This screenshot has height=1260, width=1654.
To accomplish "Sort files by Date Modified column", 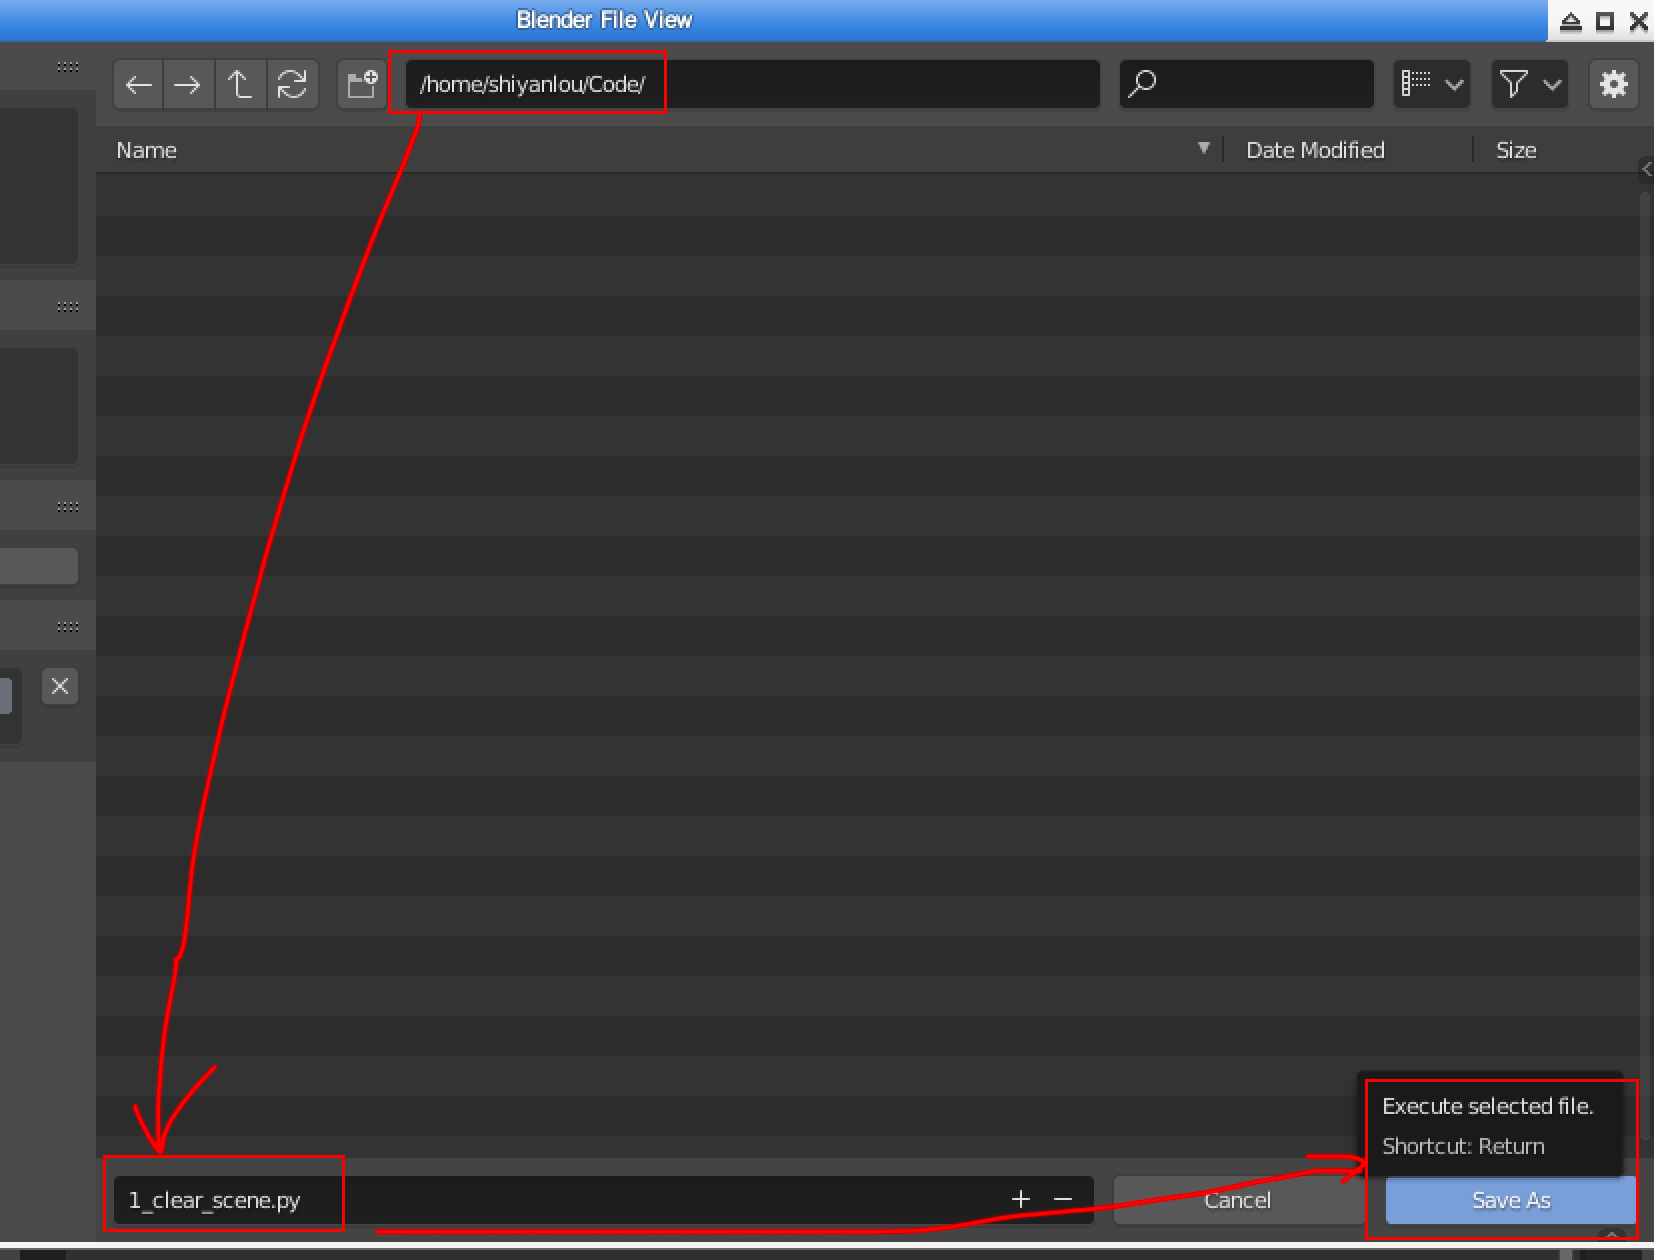I will (x=1315, y=150).
